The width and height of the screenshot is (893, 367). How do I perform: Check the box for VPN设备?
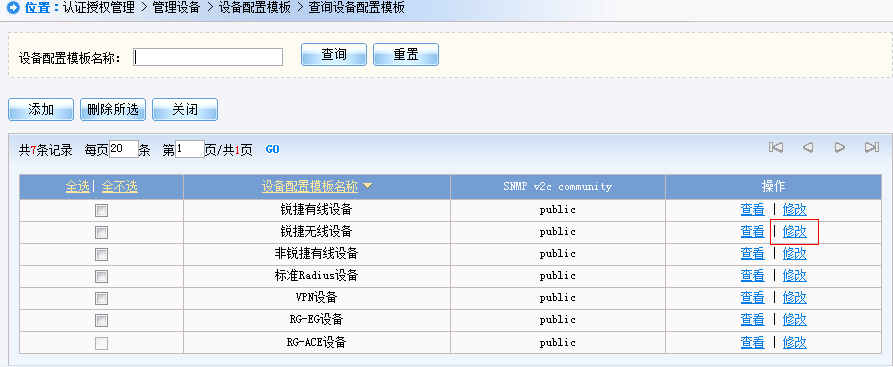[101, 298]
